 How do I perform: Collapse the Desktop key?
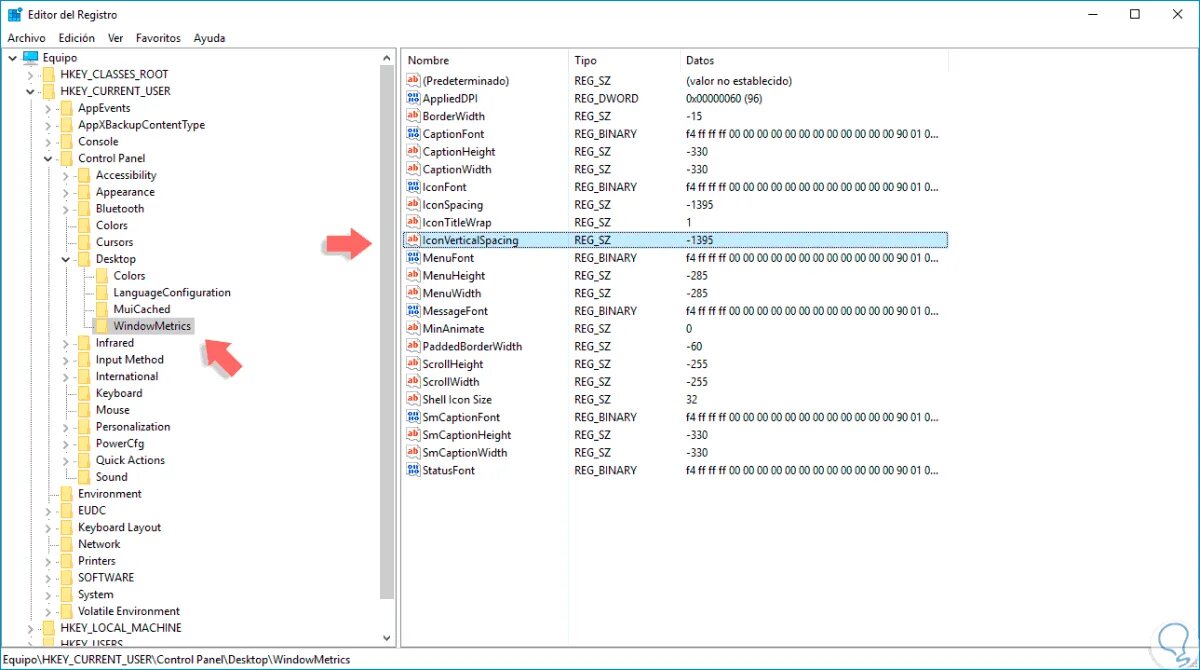pos(66,259)
